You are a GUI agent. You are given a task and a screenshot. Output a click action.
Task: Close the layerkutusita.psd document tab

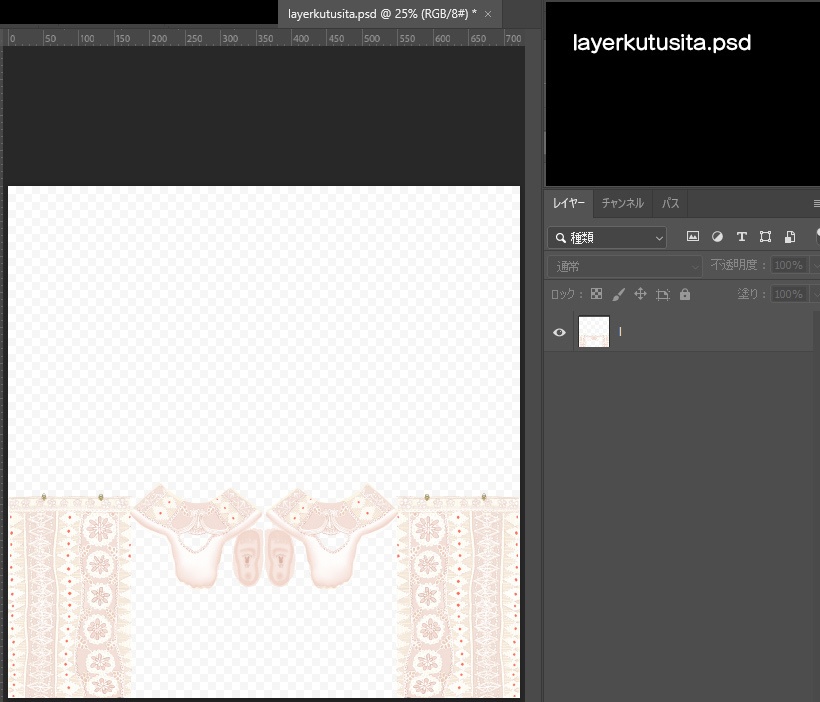pos(488,15)
